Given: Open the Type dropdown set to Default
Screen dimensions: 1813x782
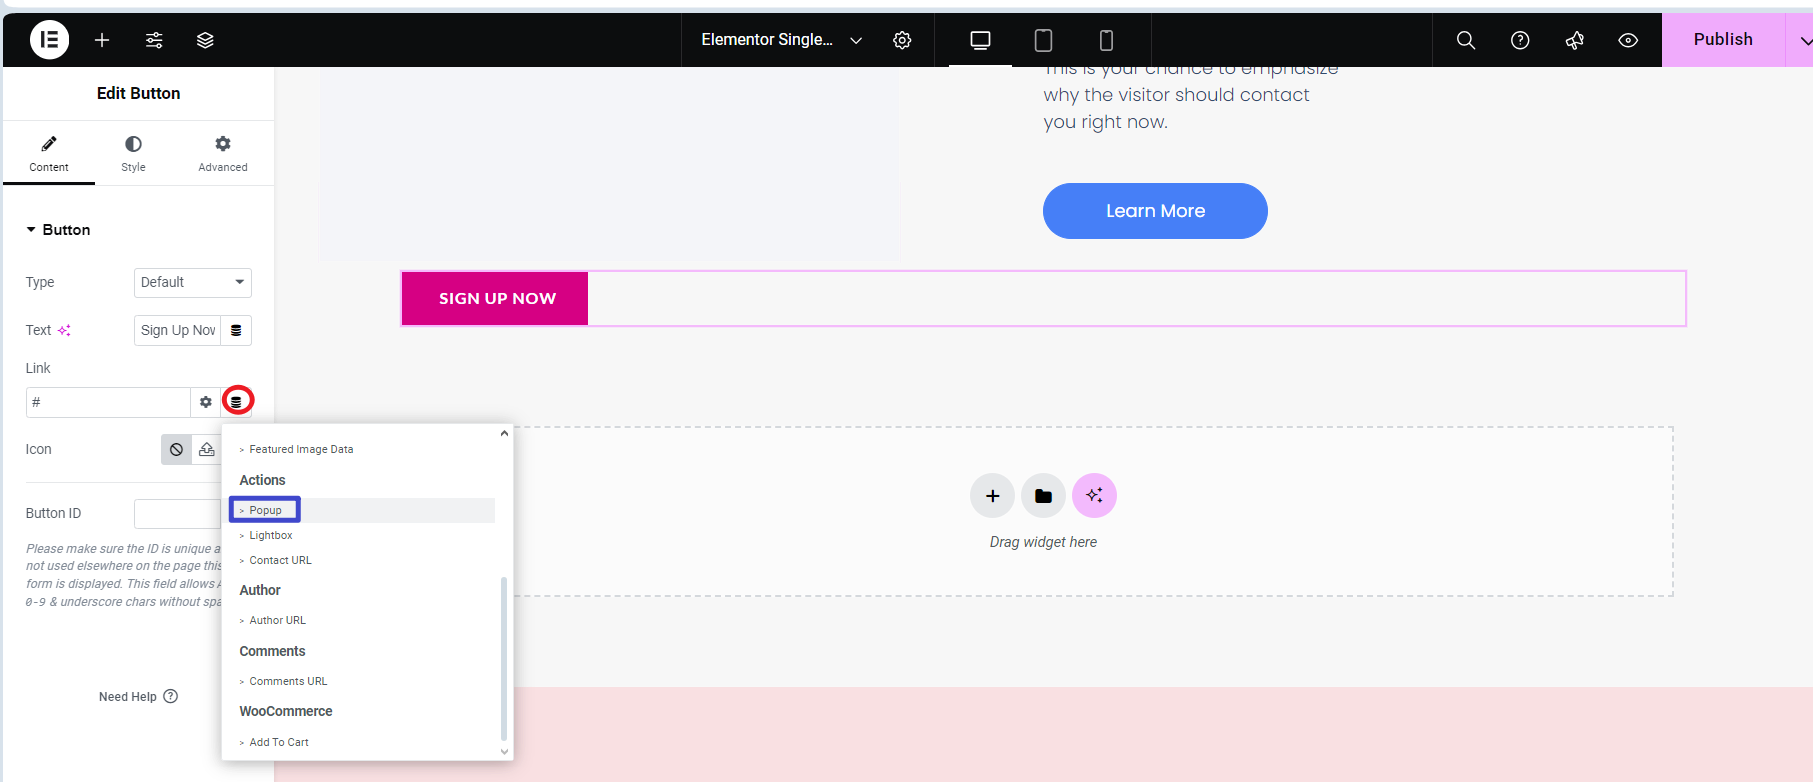Looking at the screenshot, I should tap(192, 283).
